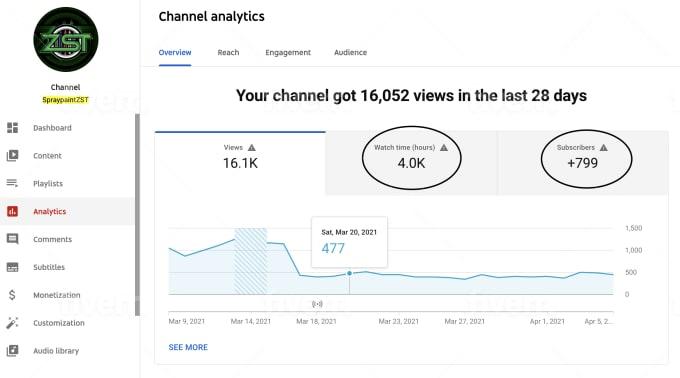The image size is (680, 378).
Task: Switch to the Engagement tab
Action: tap(288, 52)
